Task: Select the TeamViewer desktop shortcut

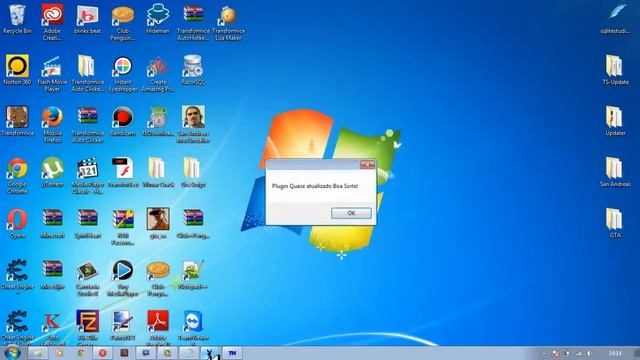Action: pos(193,328)
